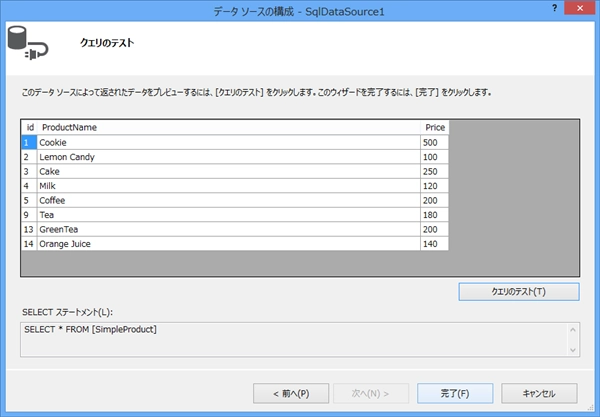Click the data source plug icon
The image size is (600, 417).
click(28, 43)
